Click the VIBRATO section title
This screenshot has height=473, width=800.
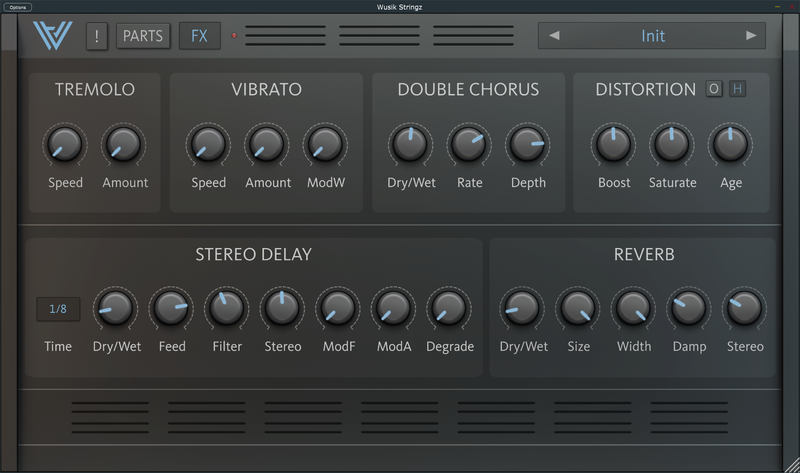[266, 89]
